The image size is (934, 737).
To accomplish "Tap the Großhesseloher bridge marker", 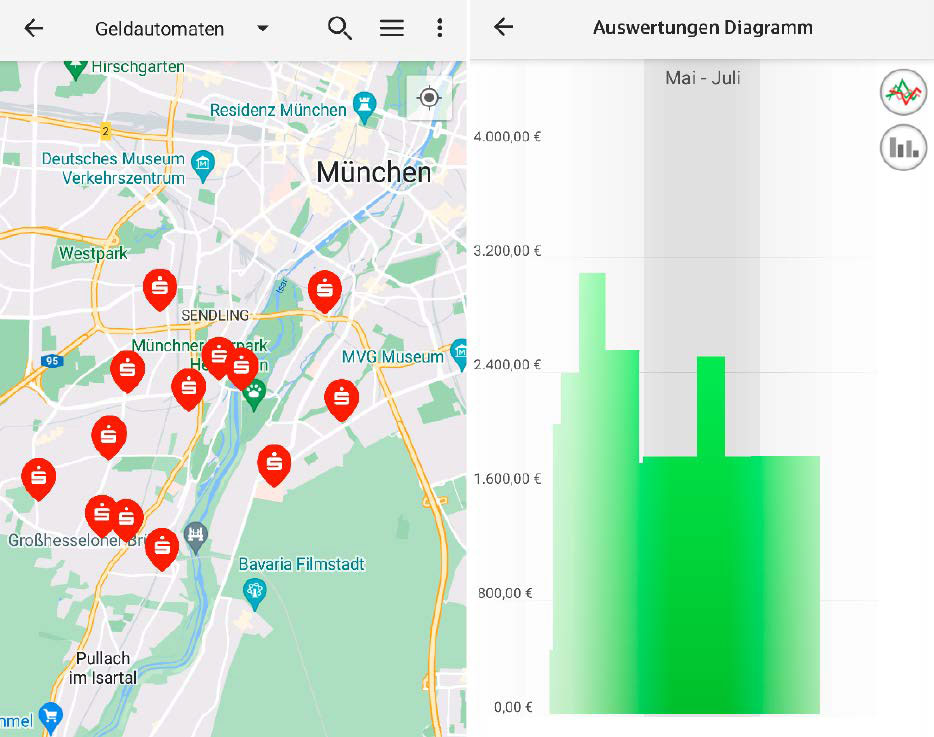I will tap(195, 538).
